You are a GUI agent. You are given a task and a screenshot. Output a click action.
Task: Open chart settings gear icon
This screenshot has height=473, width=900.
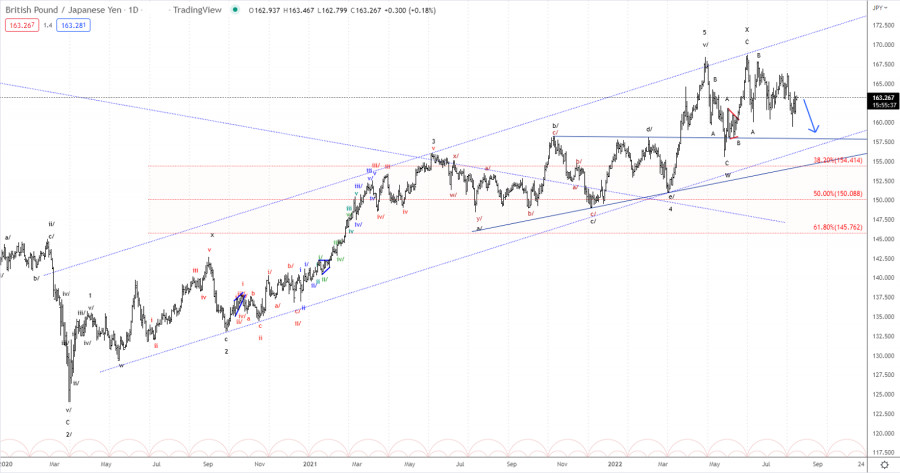pos(885,464)
